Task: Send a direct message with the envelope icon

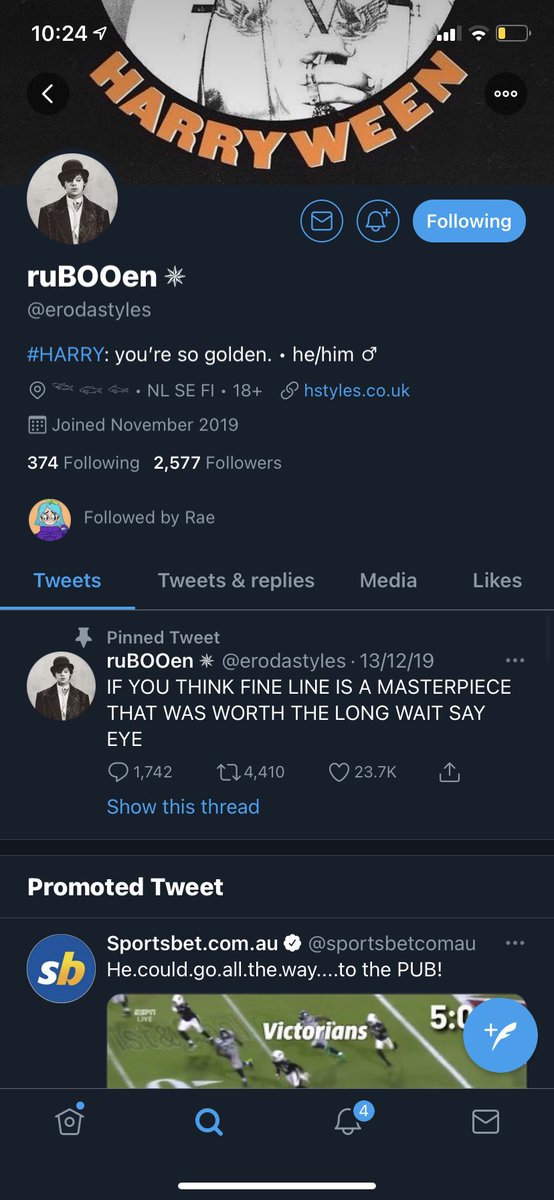Action: [x=321, y=222]
